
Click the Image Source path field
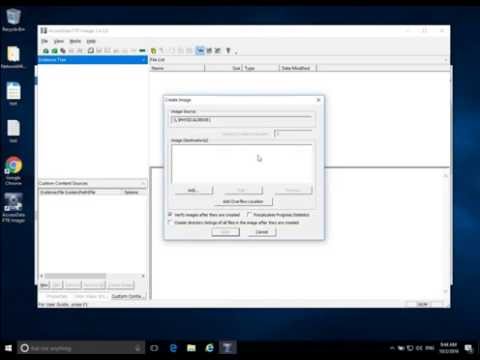pyautogui.click(x=242, y=120)
